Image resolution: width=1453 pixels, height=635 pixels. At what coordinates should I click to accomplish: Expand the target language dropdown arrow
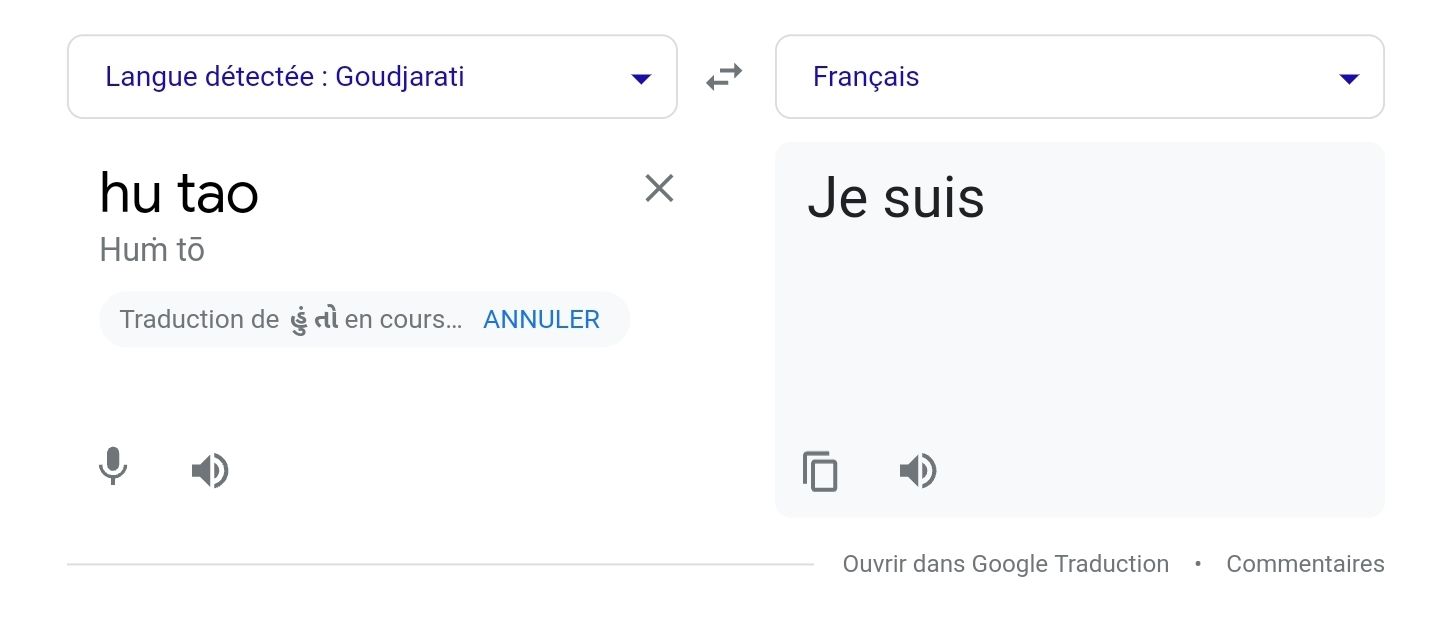[1350, 77]
